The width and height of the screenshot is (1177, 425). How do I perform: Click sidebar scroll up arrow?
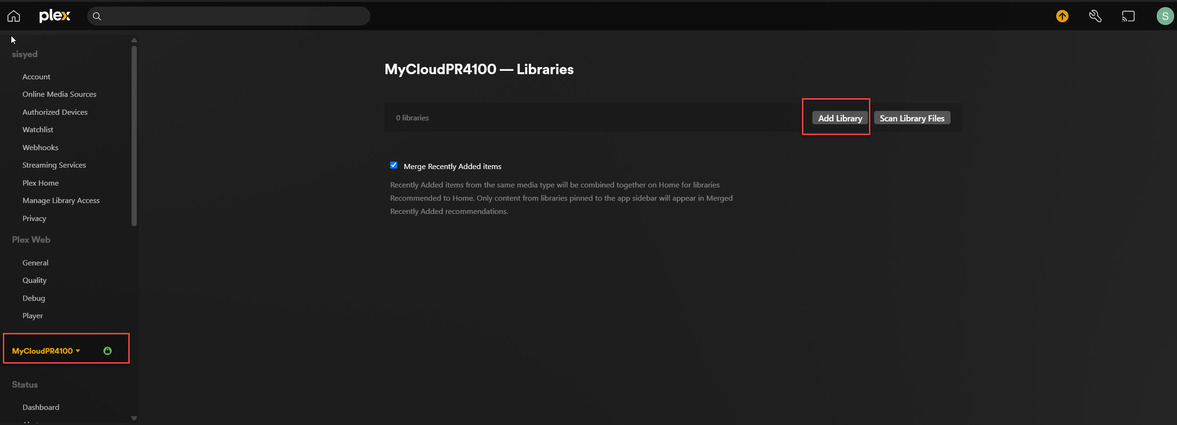134,39
